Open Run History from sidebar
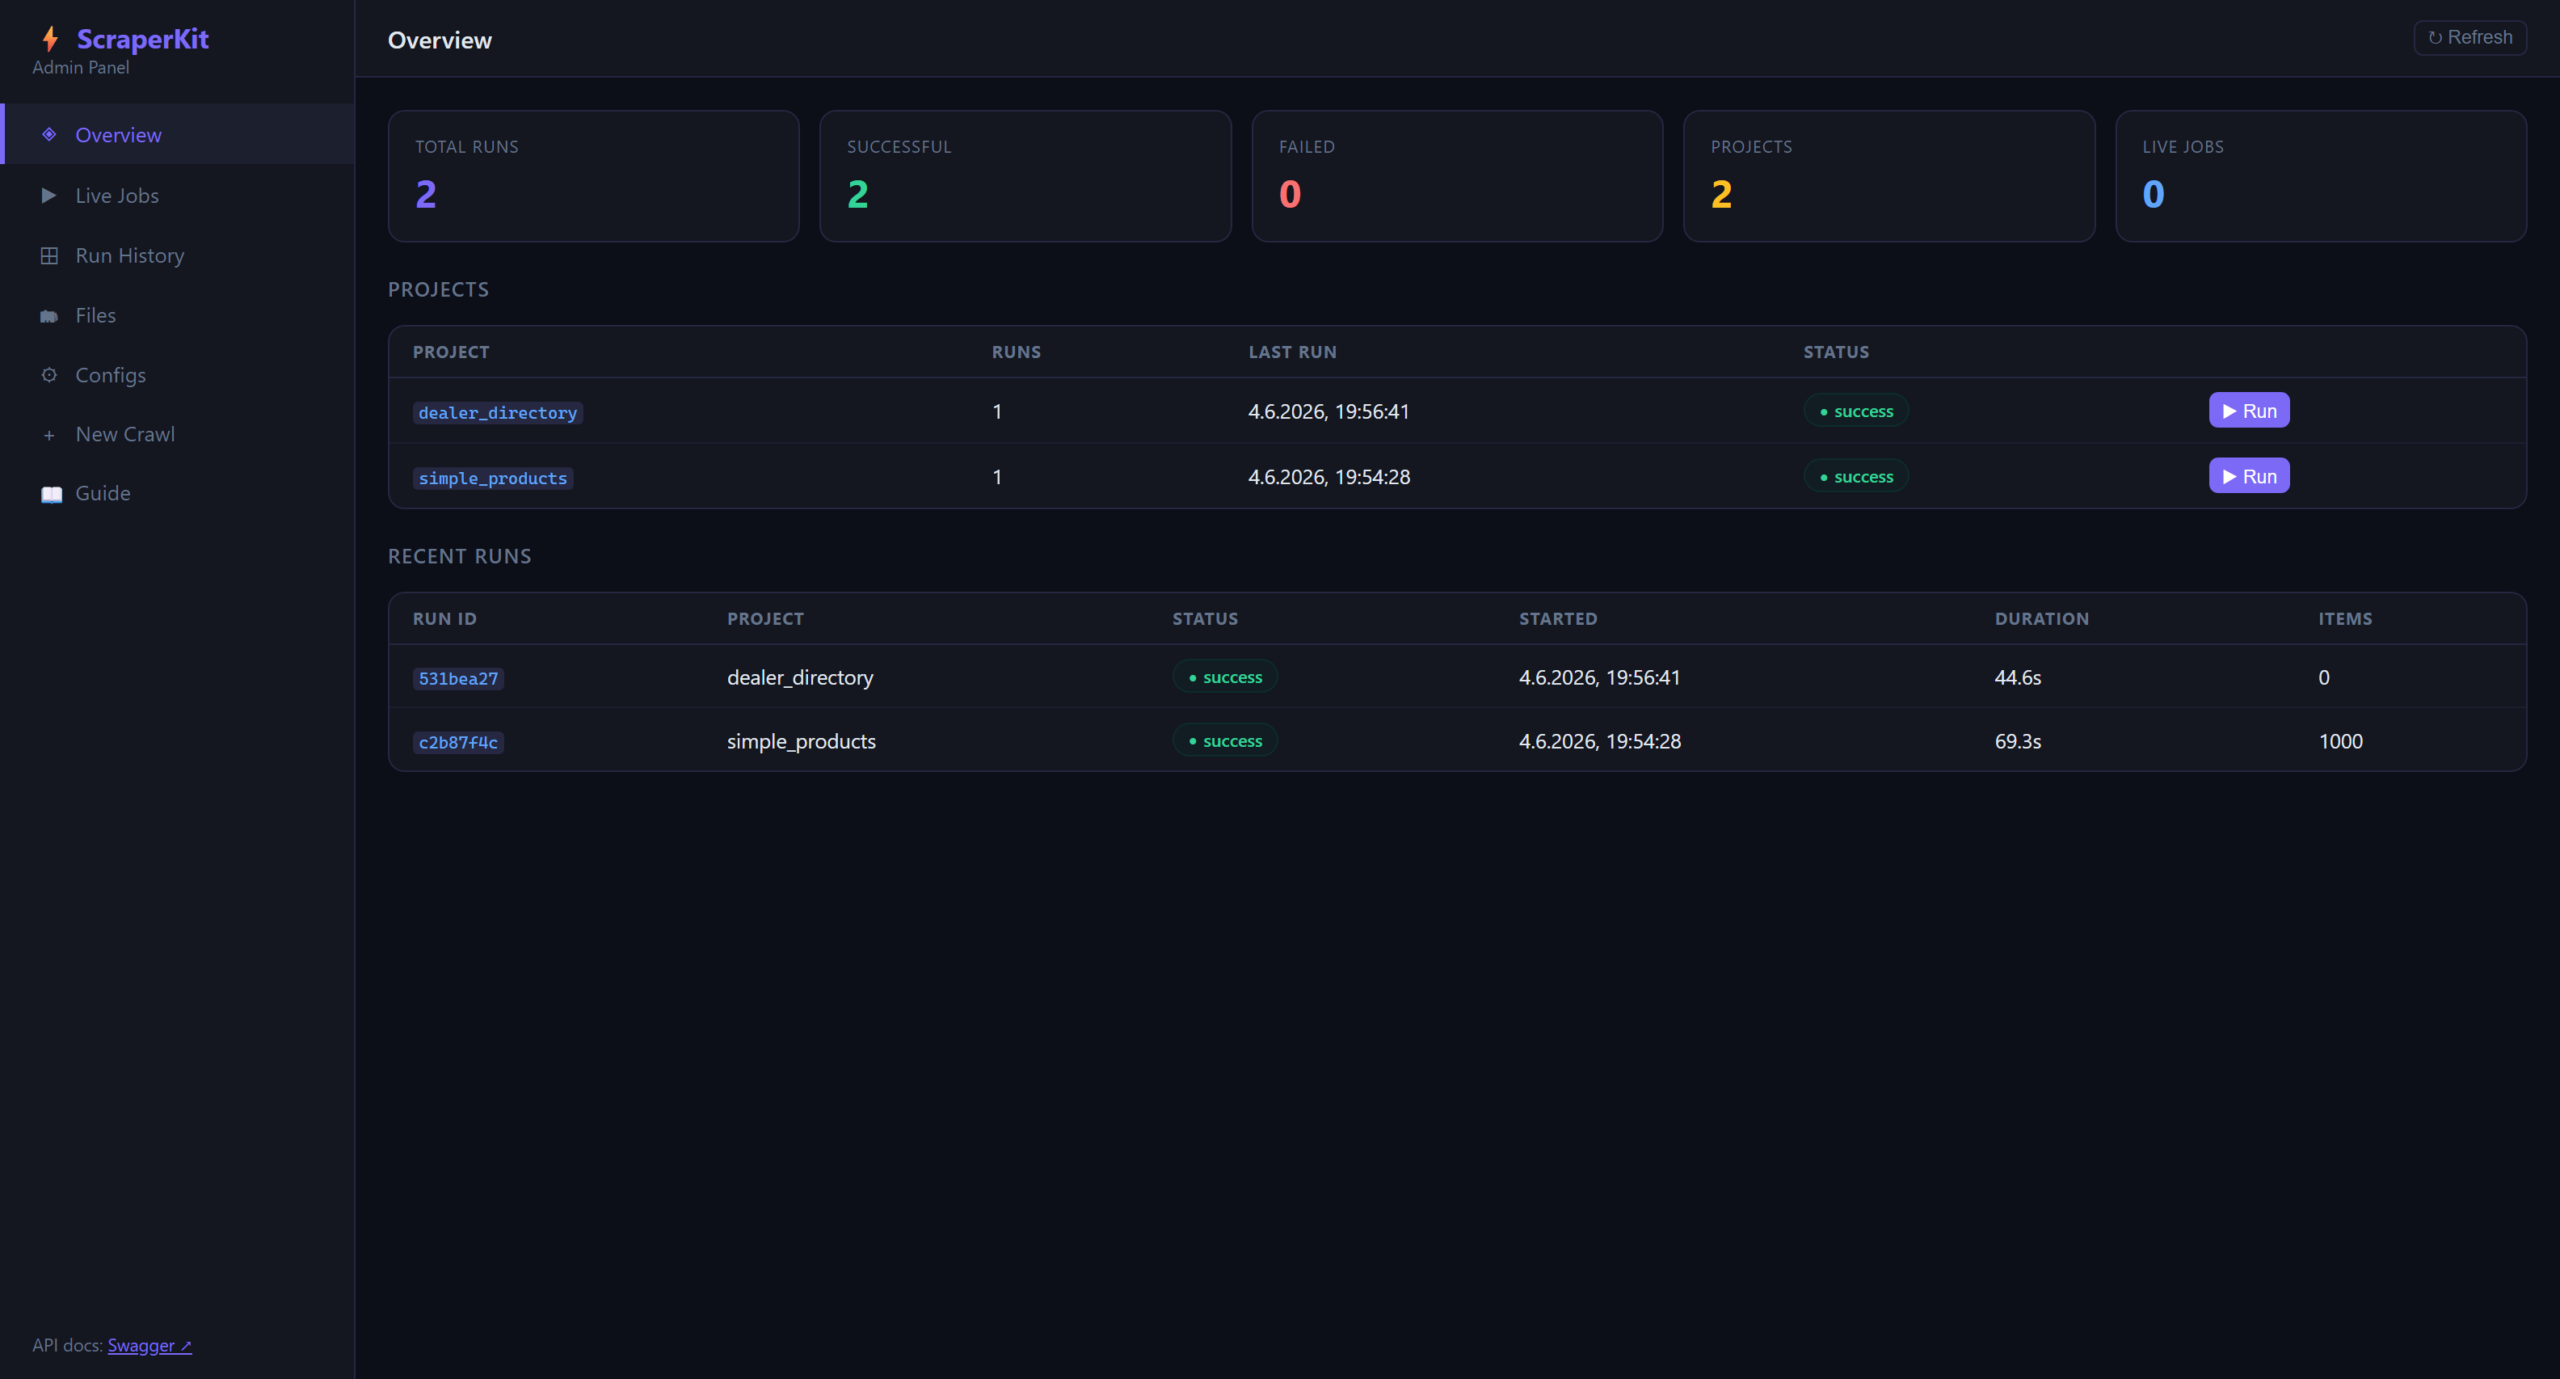 pyautogui.click(x=179, y=255)
